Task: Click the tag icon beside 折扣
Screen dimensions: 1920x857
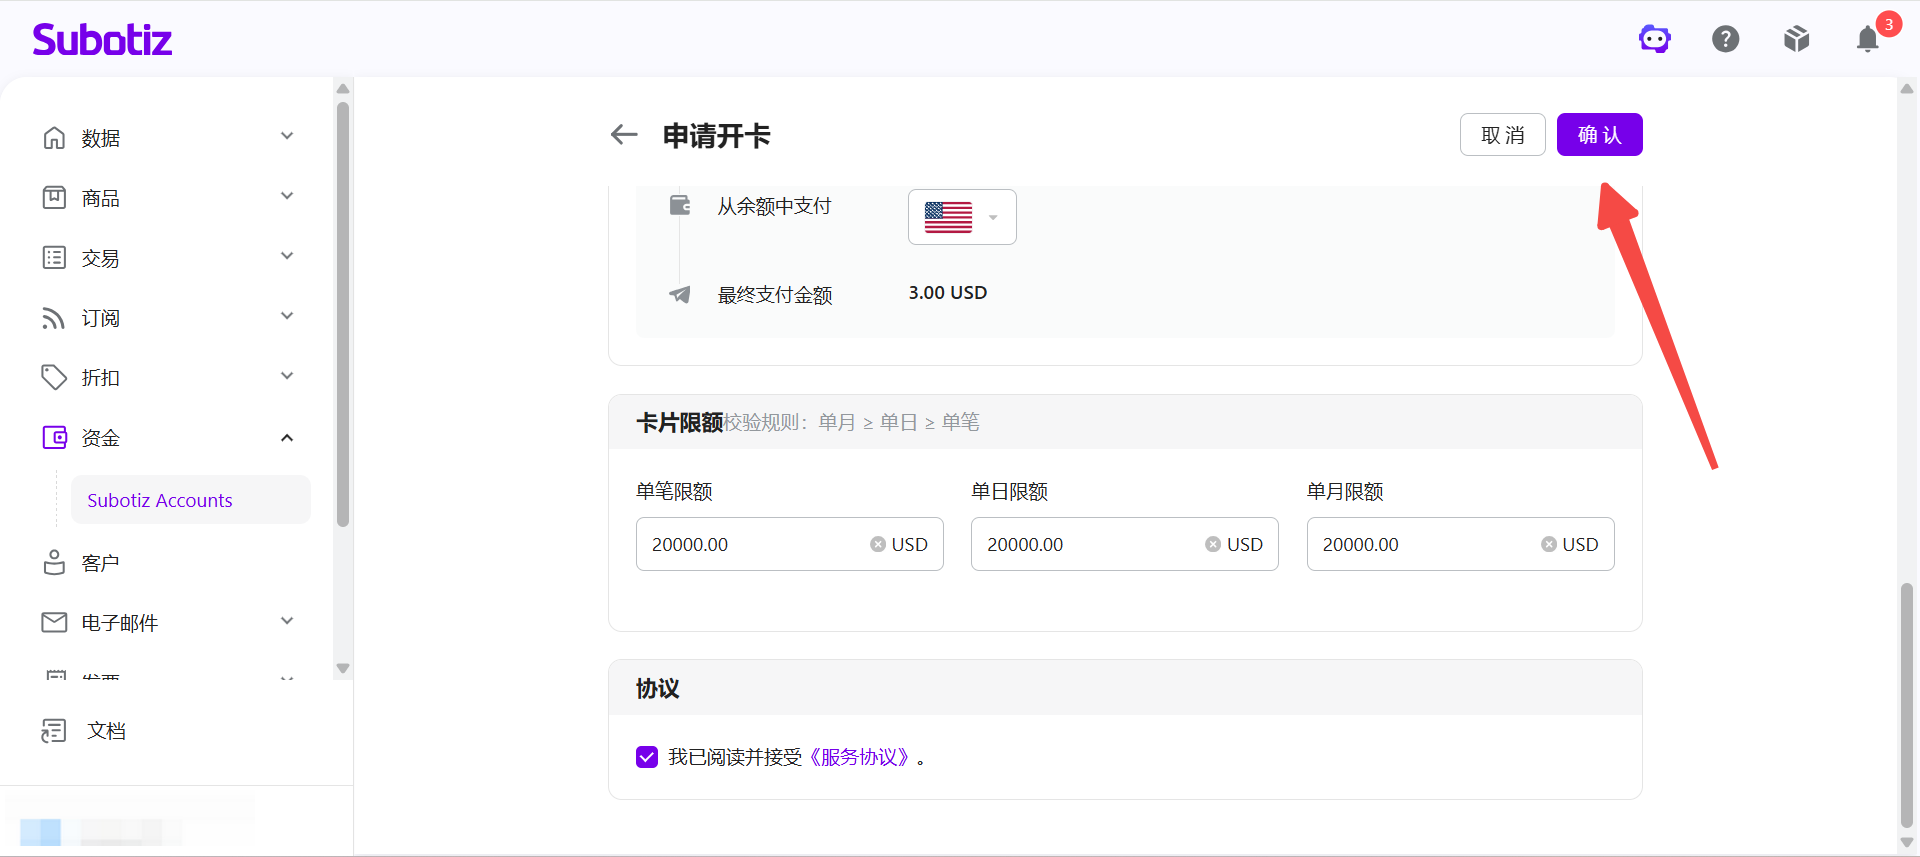Action: click(54, 377)
